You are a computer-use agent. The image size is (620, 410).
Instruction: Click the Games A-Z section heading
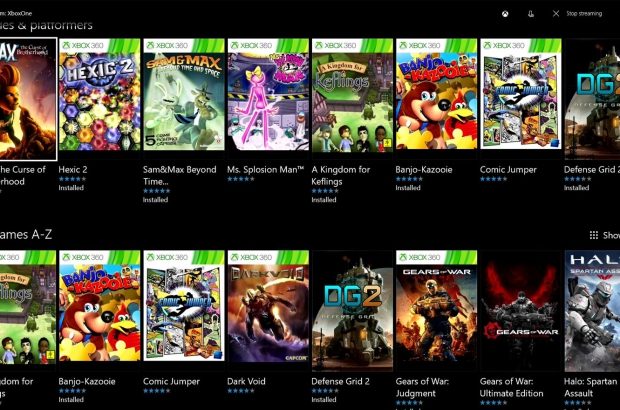pyautogui.click(x=28, y=234)
